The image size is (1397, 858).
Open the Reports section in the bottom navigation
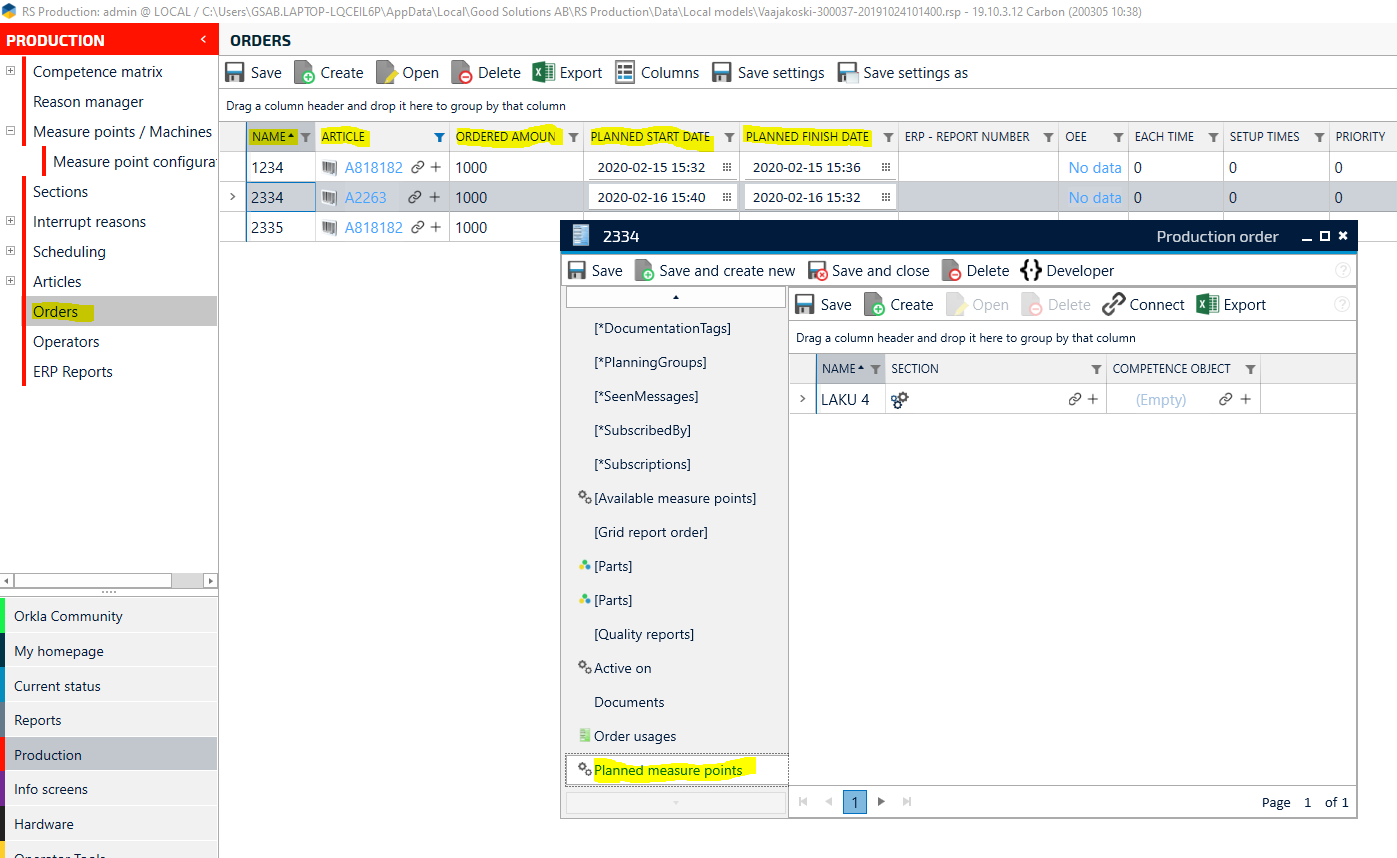pyautogui.click(x=38, y=720)
